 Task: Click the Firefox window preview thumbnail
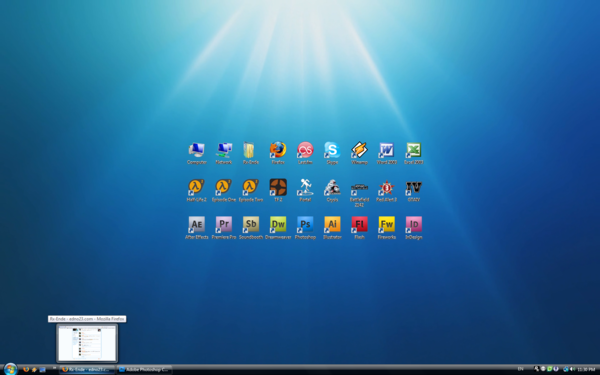[87, 343]
